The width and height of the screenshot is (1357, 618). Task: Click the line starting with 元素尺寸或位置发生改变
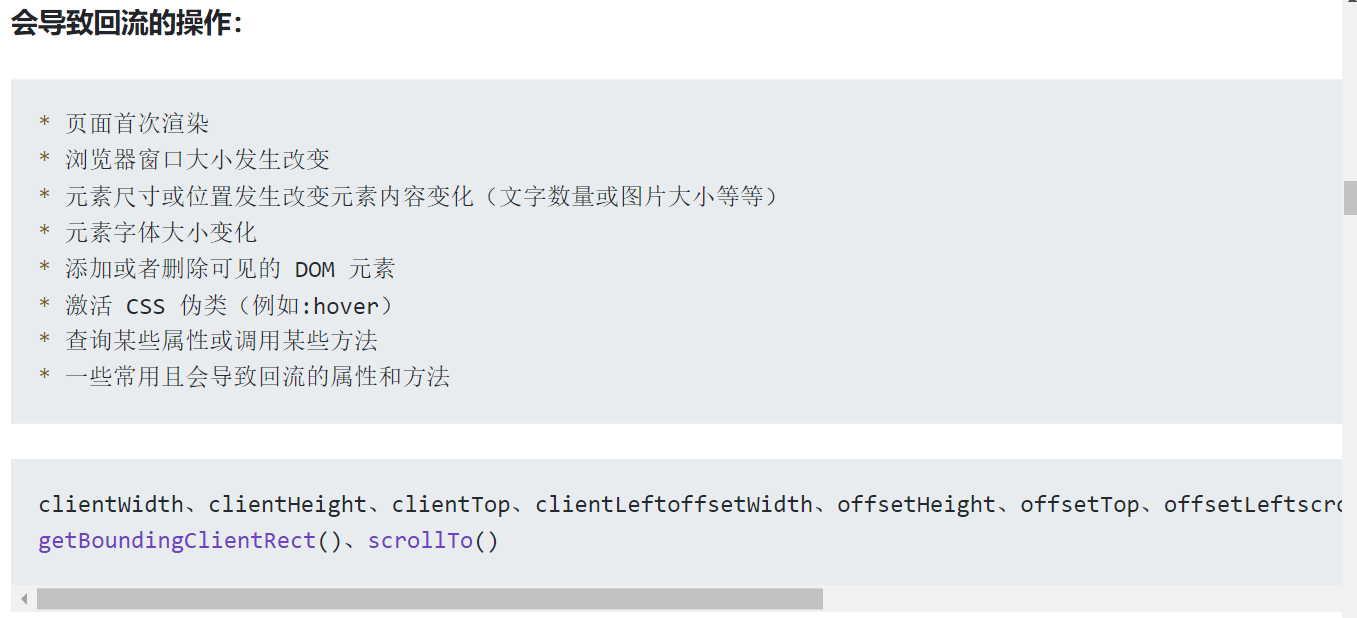(420, 197)
